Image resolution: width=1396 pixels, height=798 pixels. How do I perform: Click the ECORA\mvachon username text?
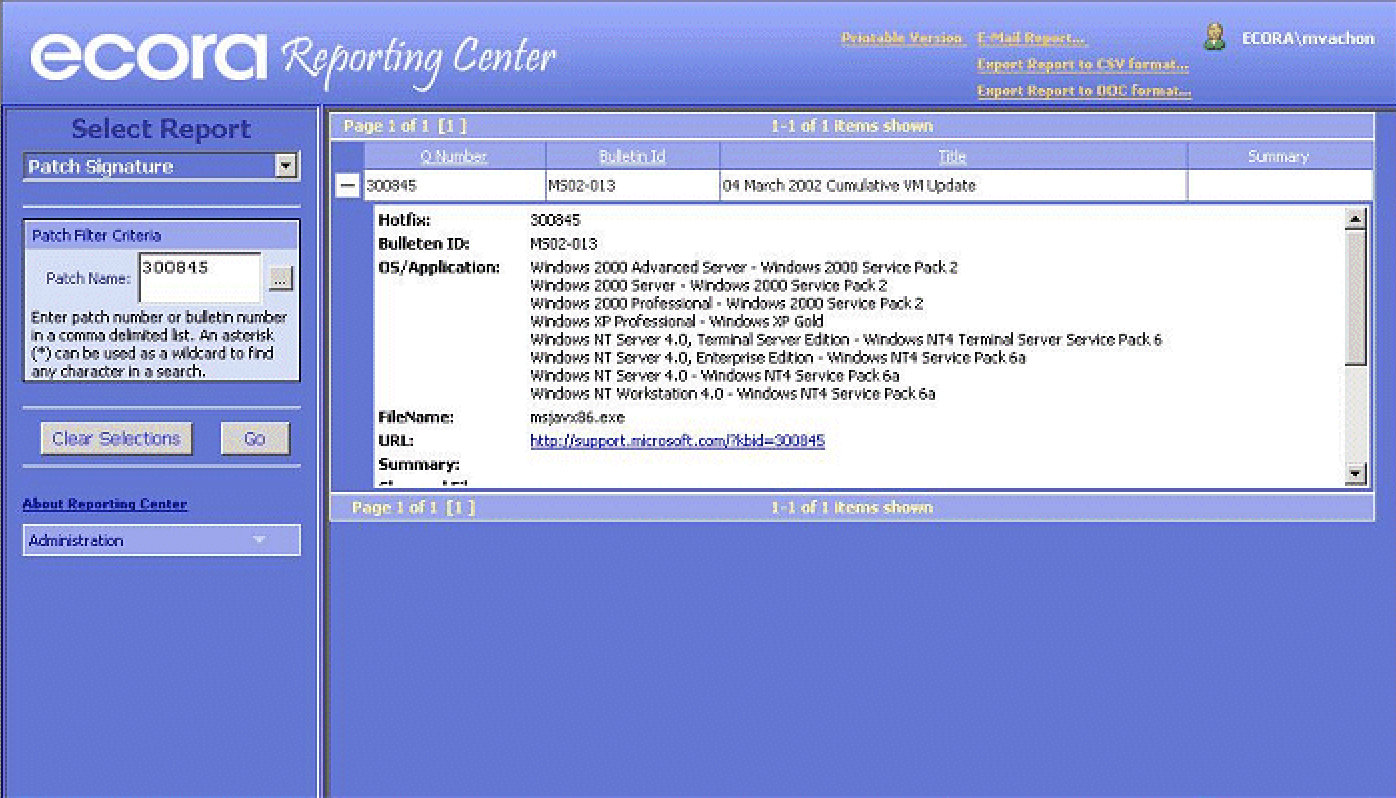[1308, 39]
